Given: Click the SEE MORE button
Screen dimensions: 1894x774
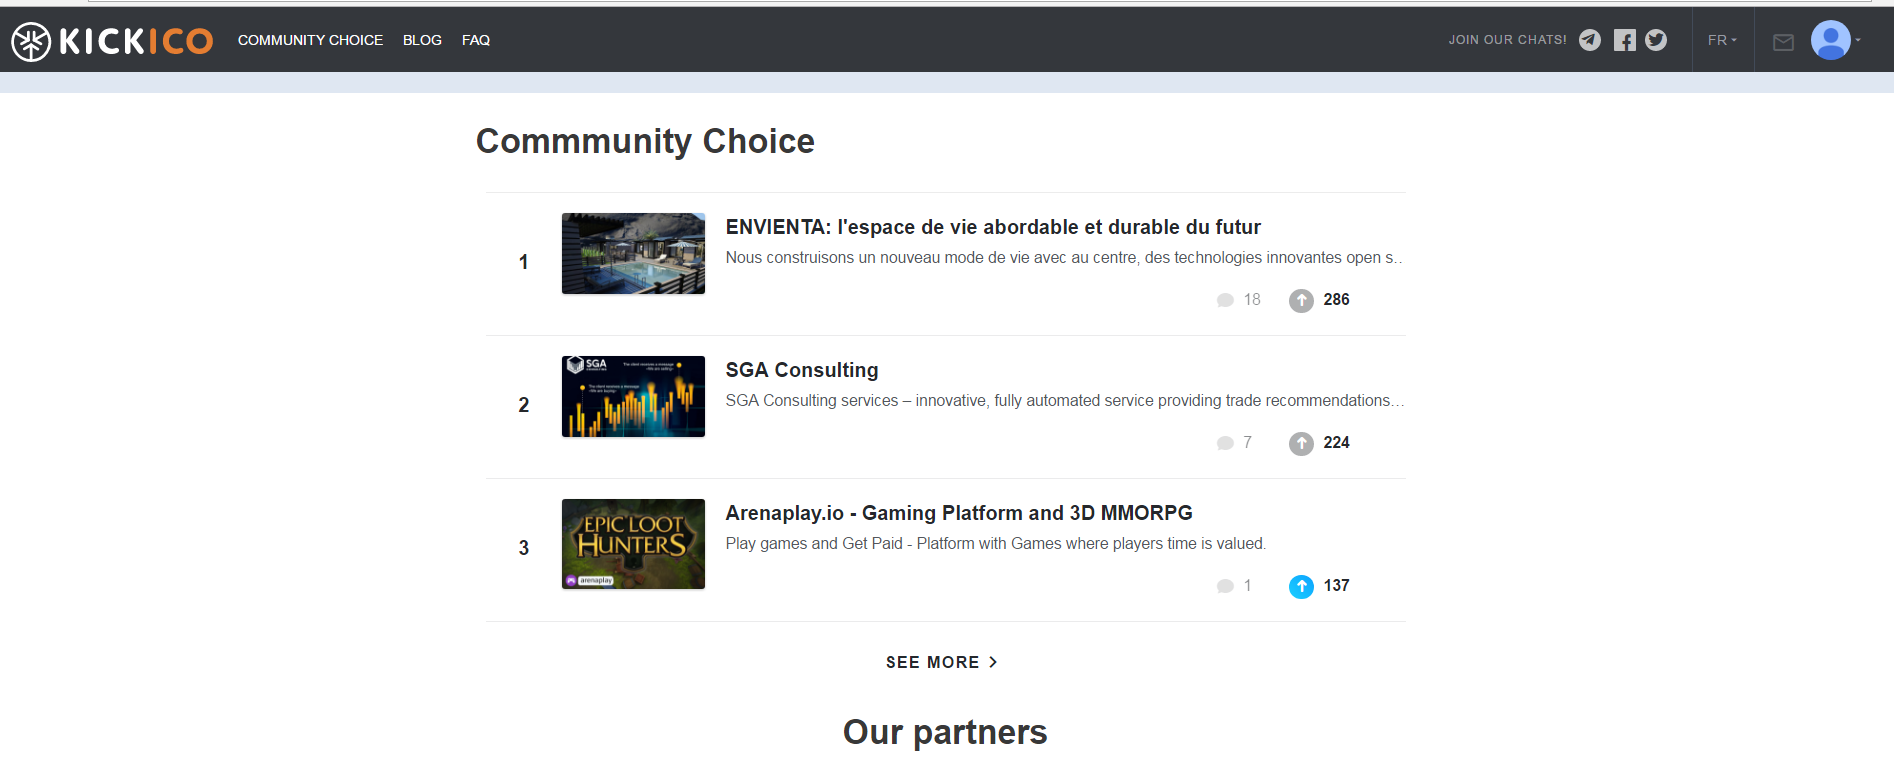Looking at the screenshot, I should tap(941, 662).
